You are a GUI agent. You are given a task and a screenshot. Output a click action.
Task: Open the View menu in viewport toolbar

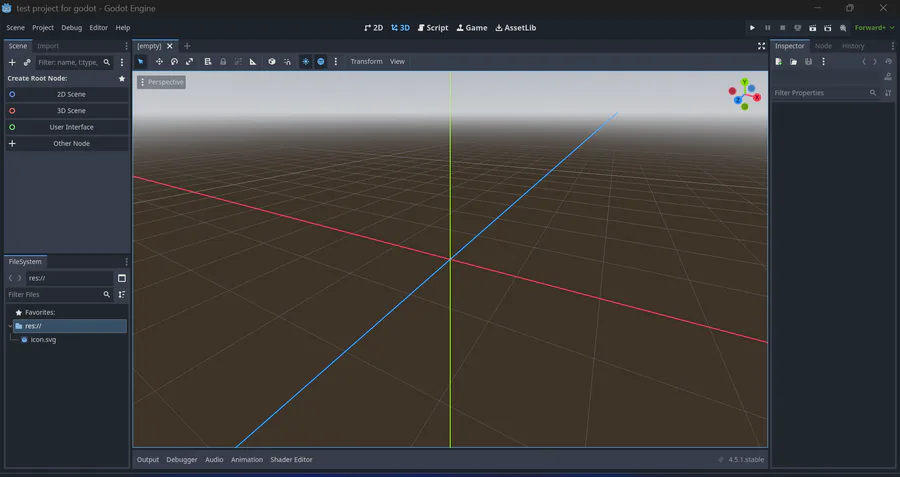click(397, 61)
